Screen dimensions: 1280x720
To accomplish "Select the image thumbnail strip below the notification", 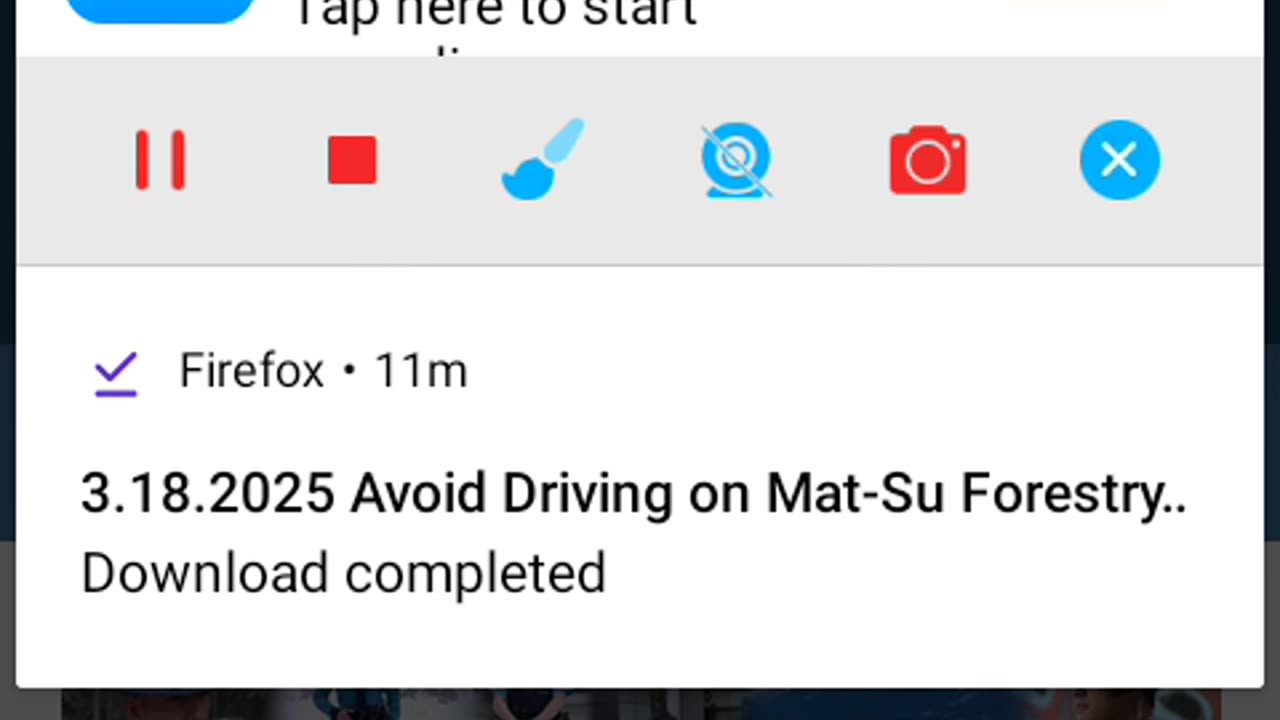I will point(640,704).
